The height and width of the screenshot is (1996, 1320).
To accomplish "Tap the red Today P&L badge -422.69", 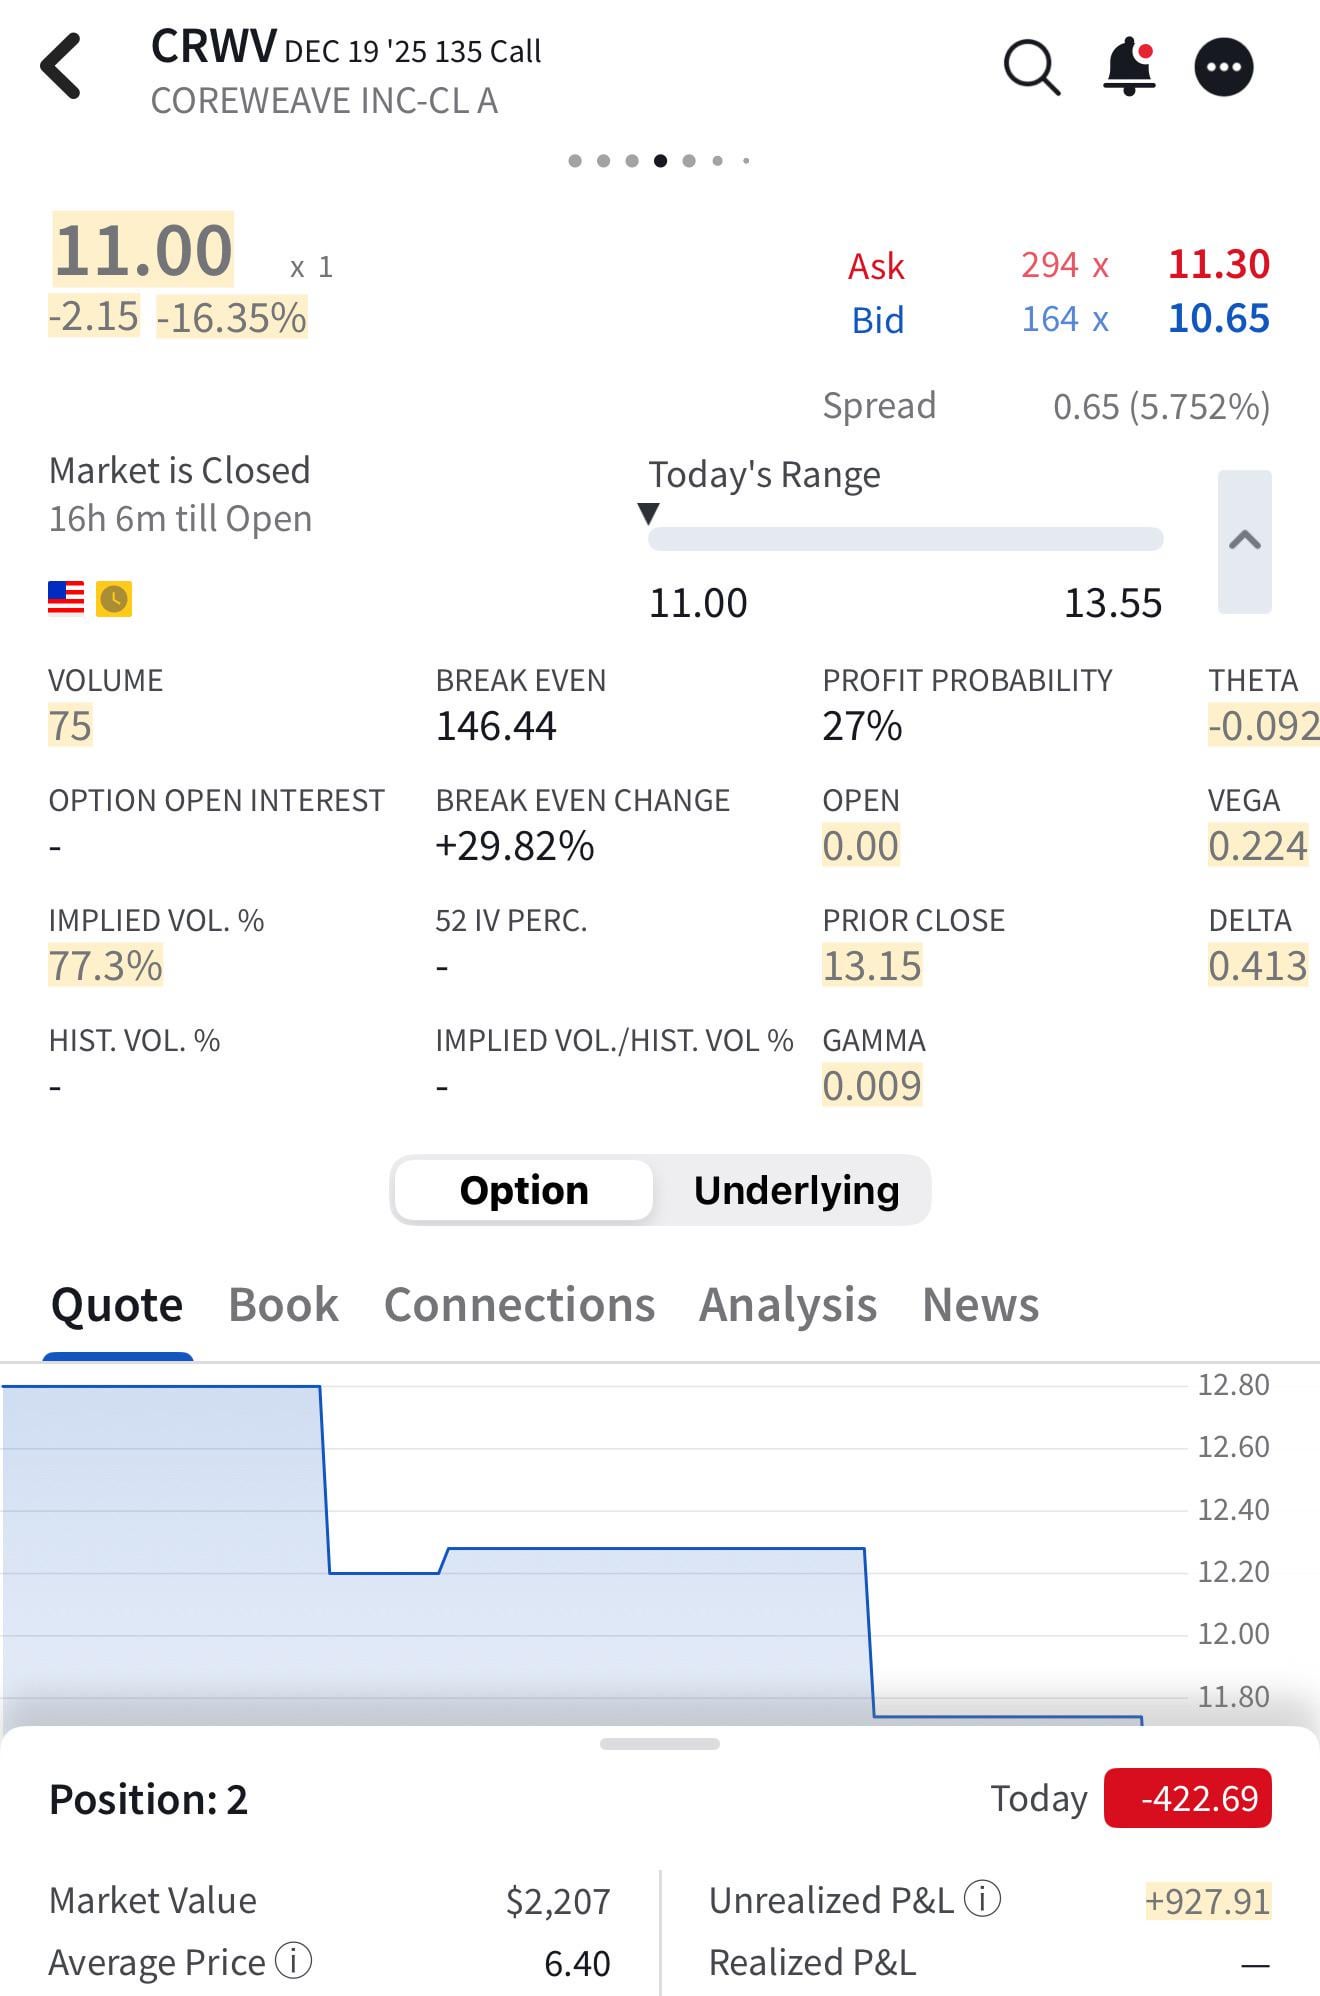I will (x=1188, y=1798).
